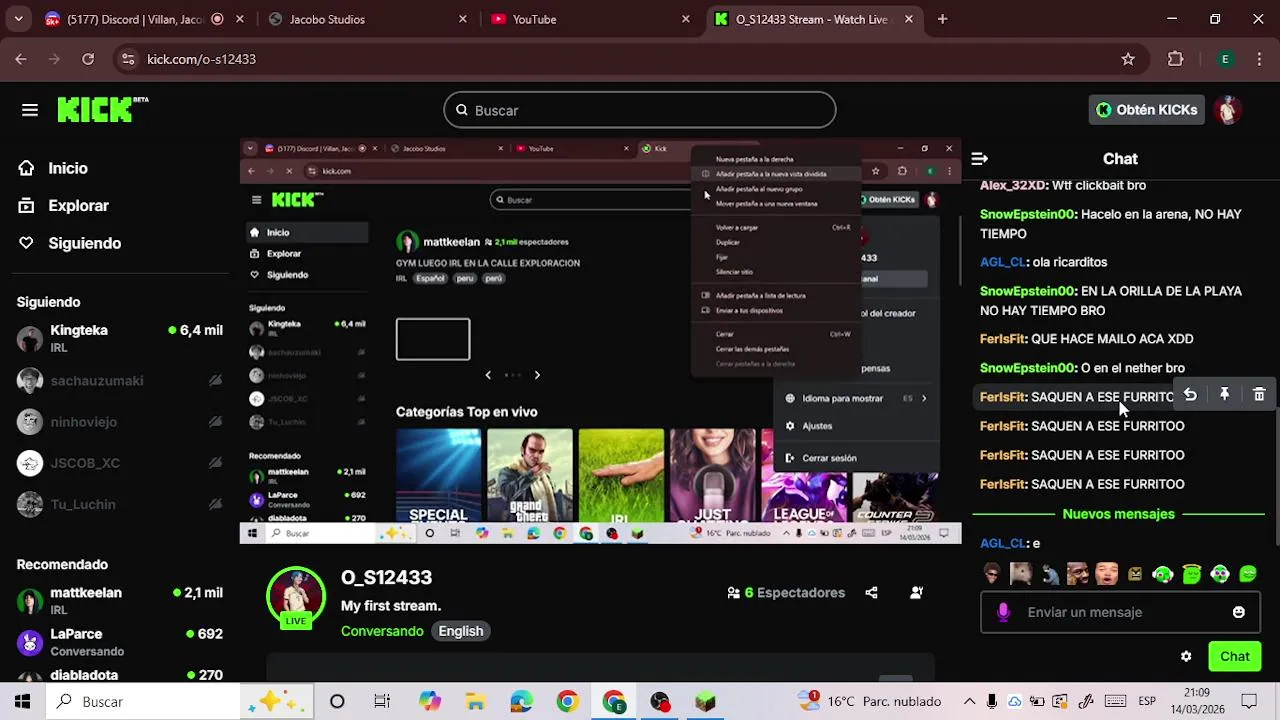Switch to the YouTube tab
Viewport: 1280px width, 720px height.
590,19
